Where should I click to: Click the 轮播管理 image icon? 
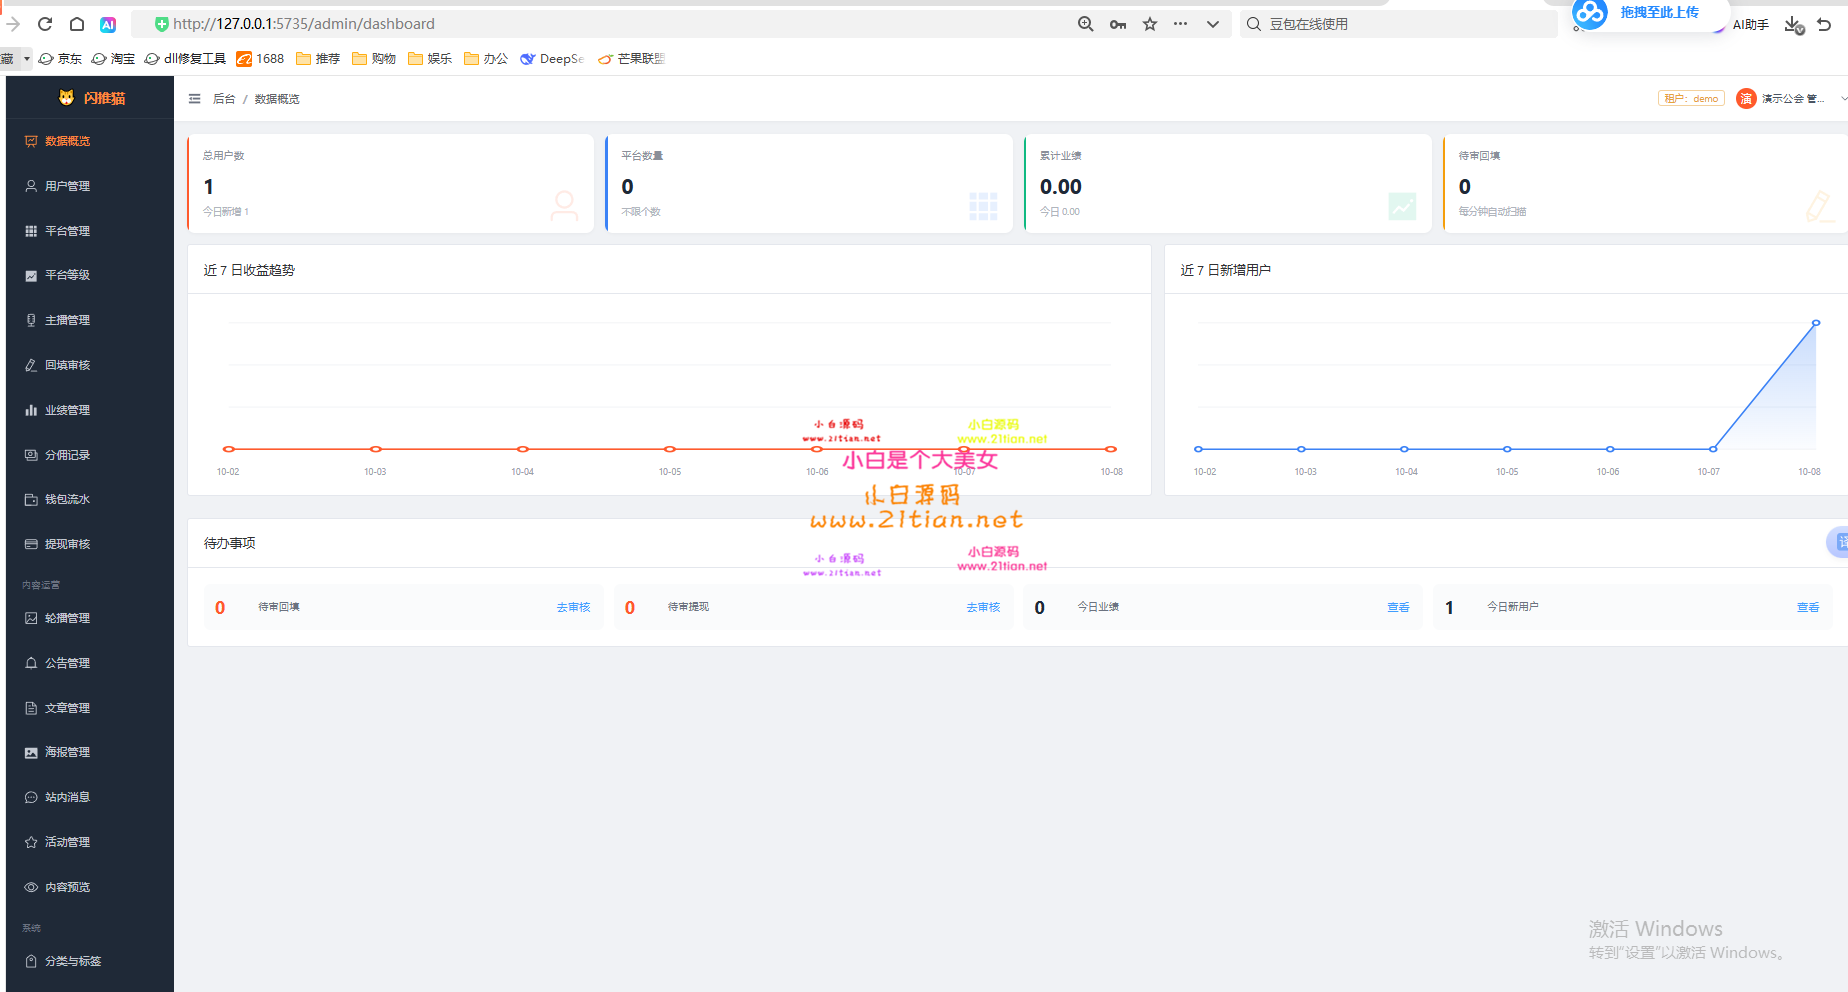click(x=31, y=618)
